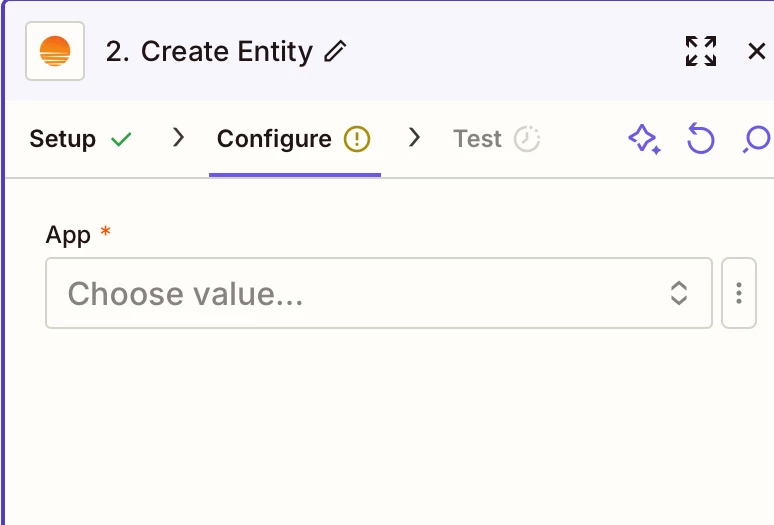Click the chevron between Configure and Test
This screenshot has height=525, width=774.
pos(415,138)
